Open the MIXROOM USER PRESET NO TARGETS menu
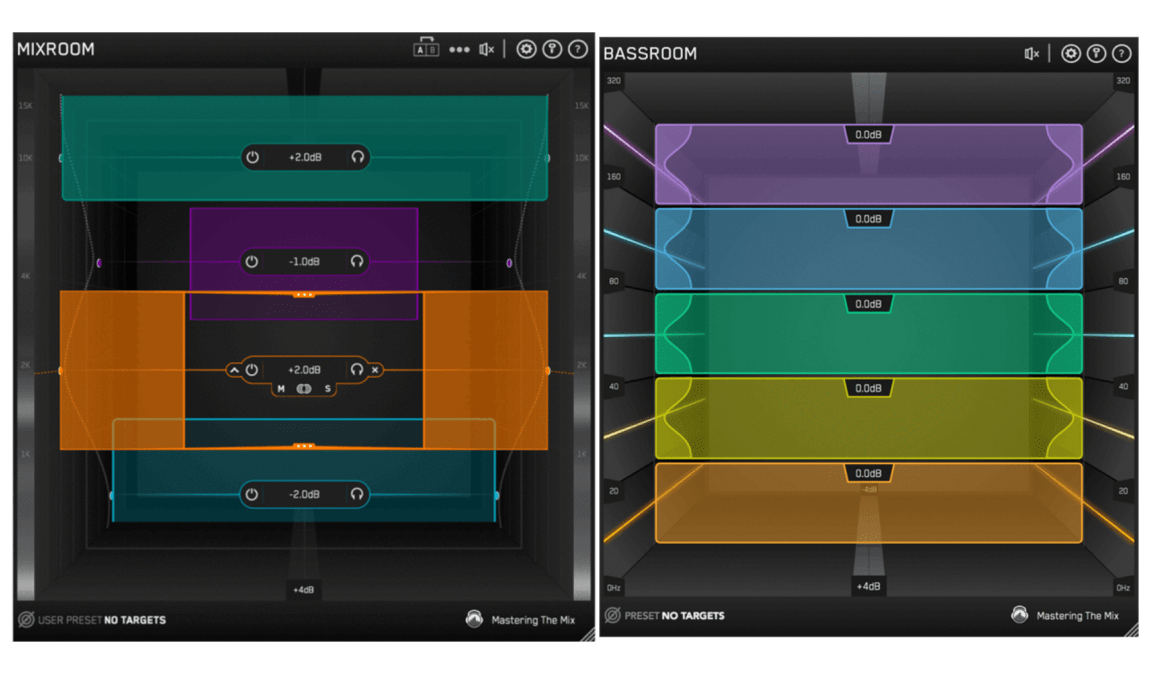 (102, 620)
